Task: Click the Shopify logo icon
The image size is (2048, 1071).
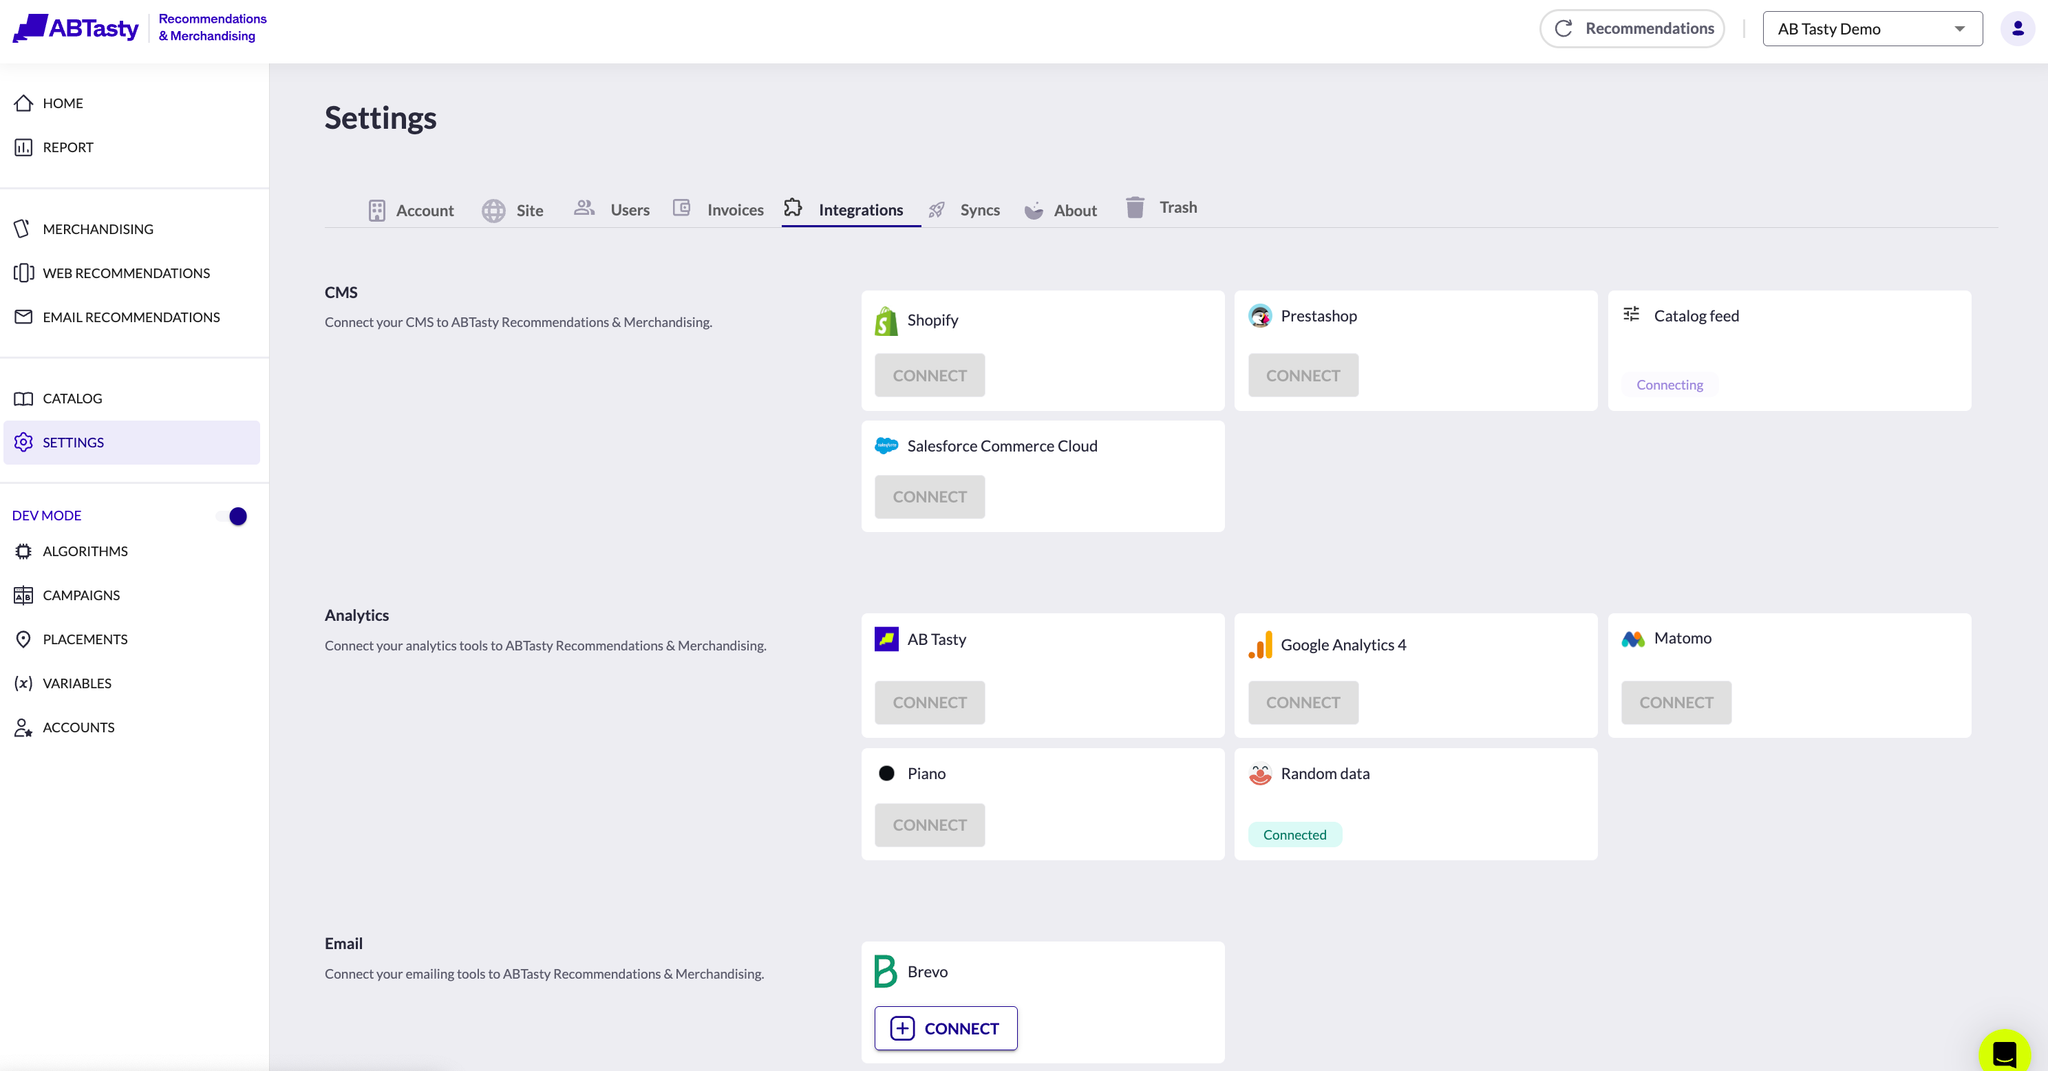Action: click(x=886, y=321)
